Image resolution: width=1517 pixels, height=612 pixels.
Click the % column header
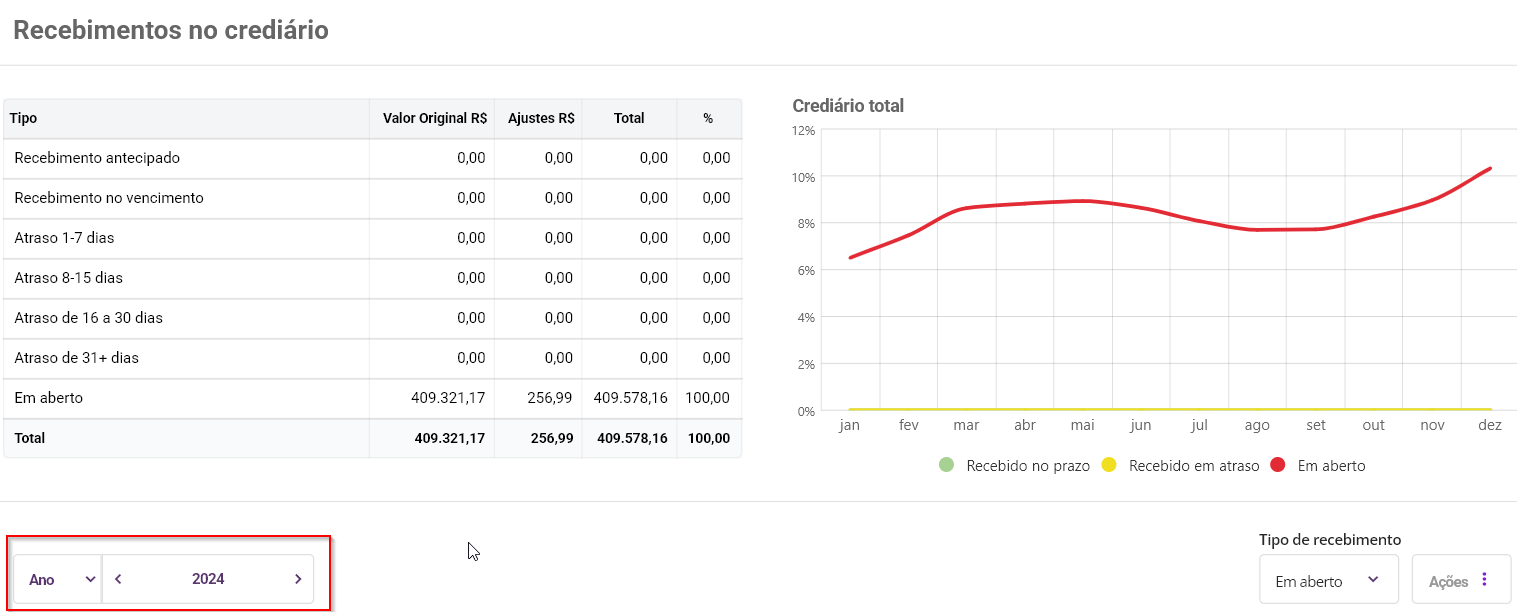[708, 118]
